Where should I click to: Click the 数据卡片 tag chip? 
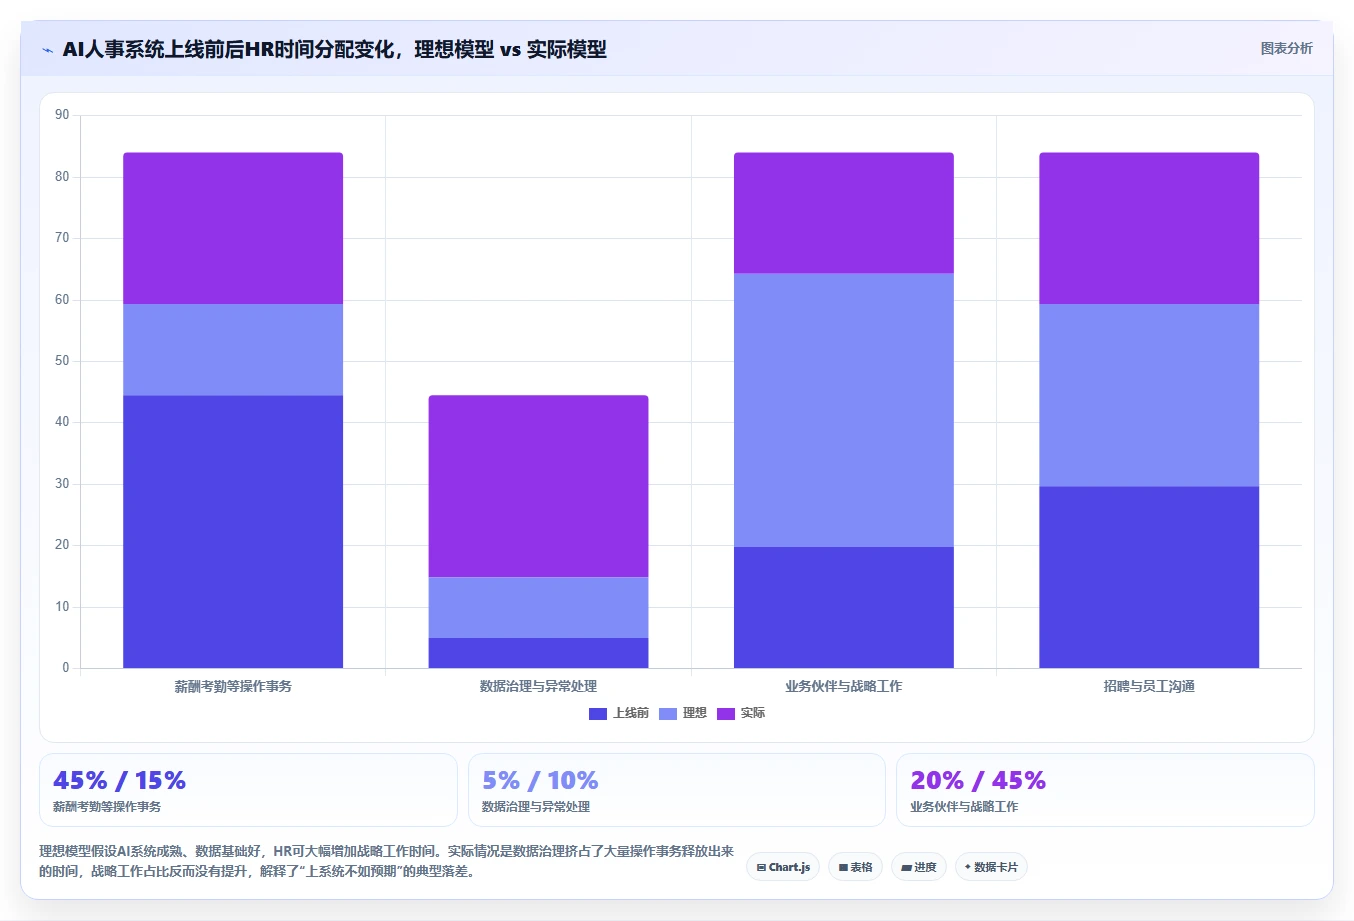(x=991, y=867)
